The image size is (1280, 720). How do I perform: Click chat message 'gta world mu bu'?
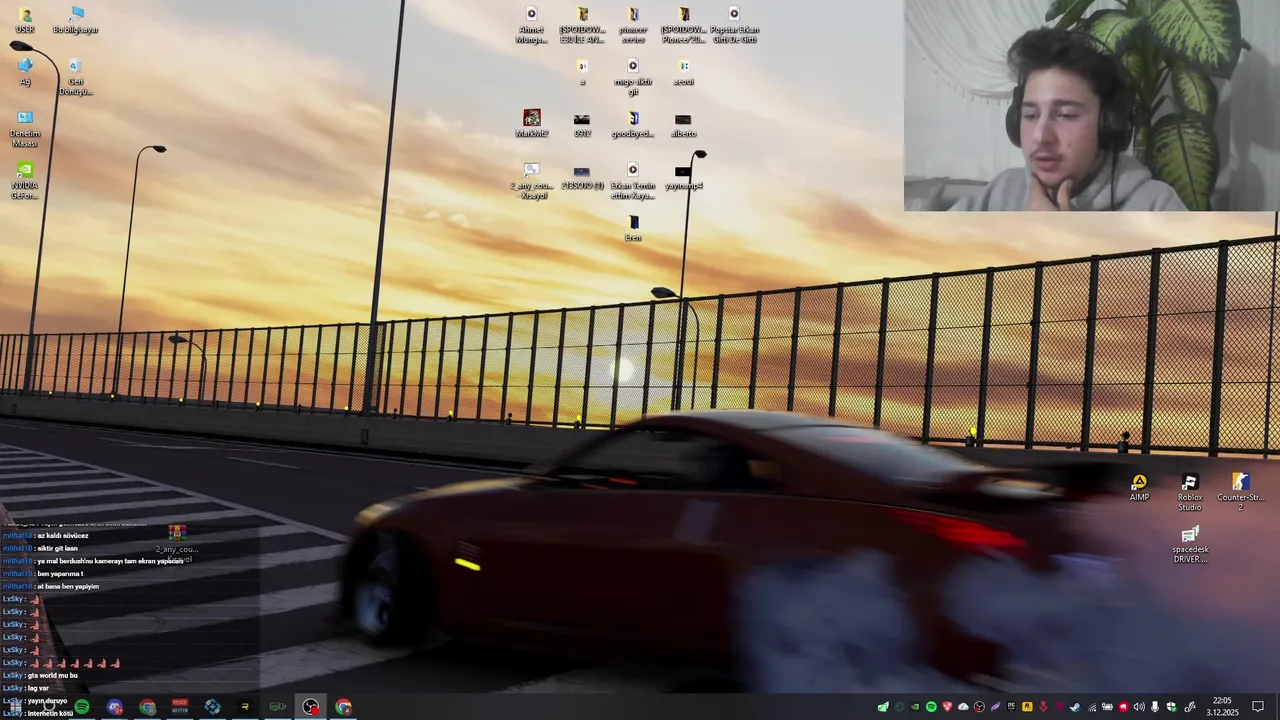coord(52,675)
